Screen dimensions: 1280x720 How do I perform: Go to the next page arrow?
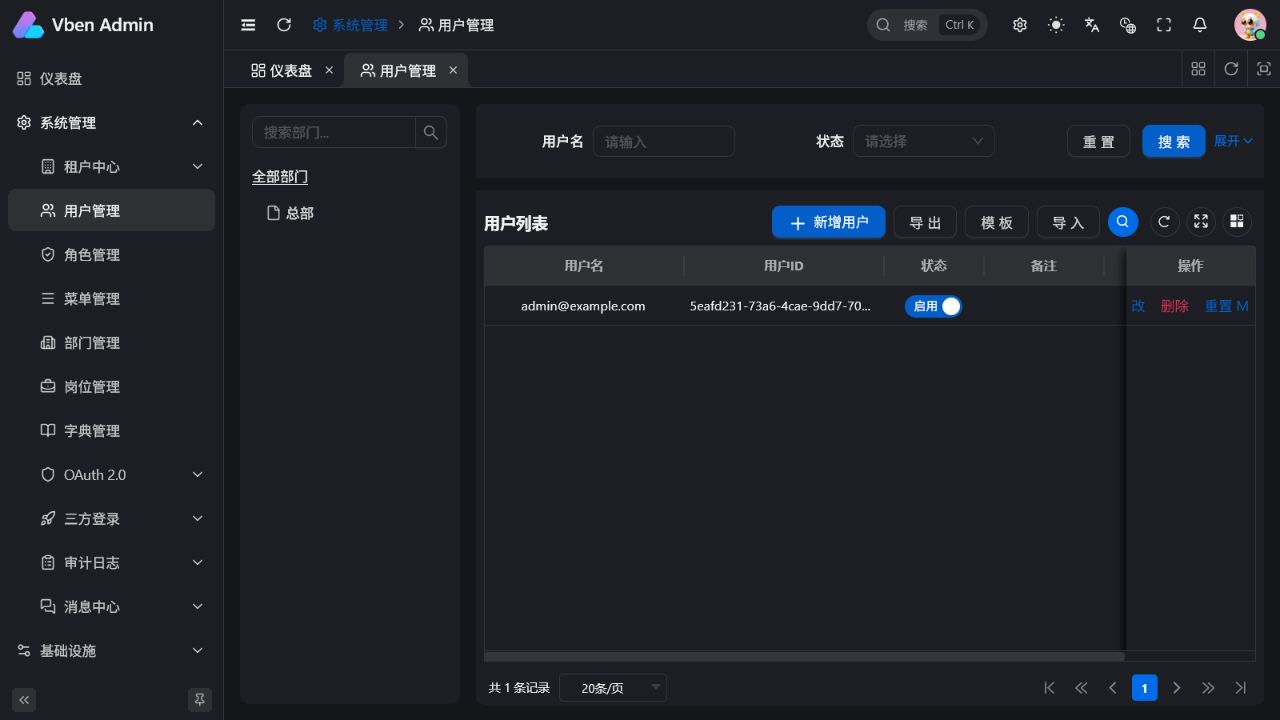coord(1176,688)
